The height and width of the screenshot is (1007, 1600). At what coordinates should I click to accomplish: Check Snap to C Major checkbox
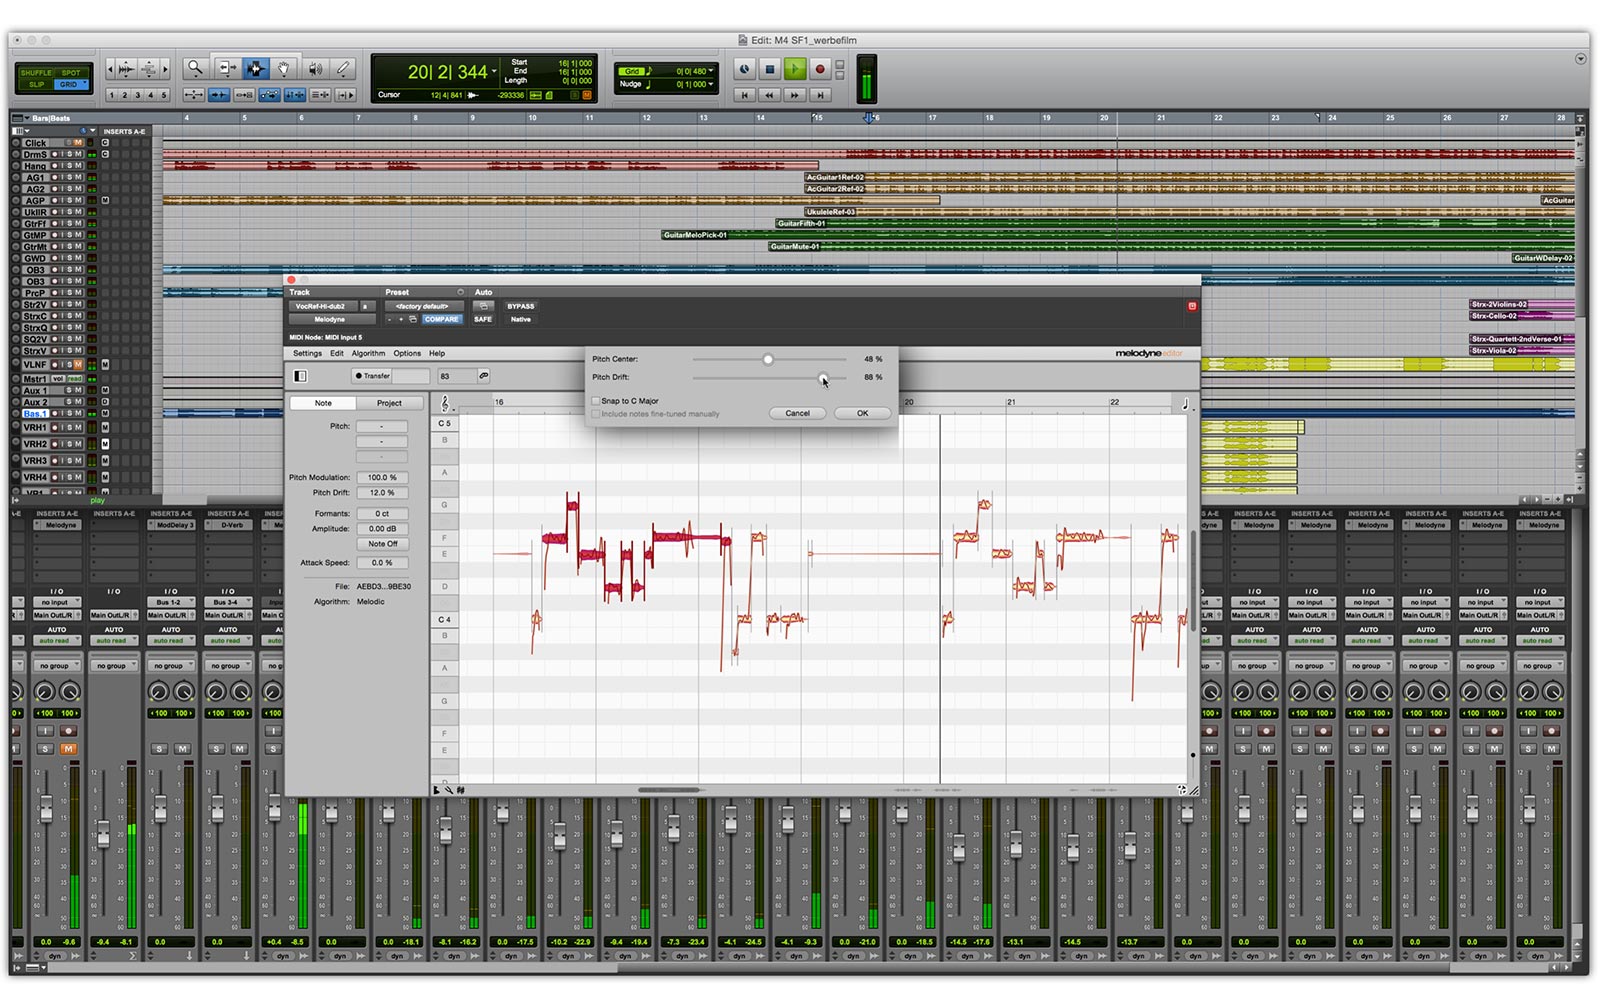click(596, 401)
